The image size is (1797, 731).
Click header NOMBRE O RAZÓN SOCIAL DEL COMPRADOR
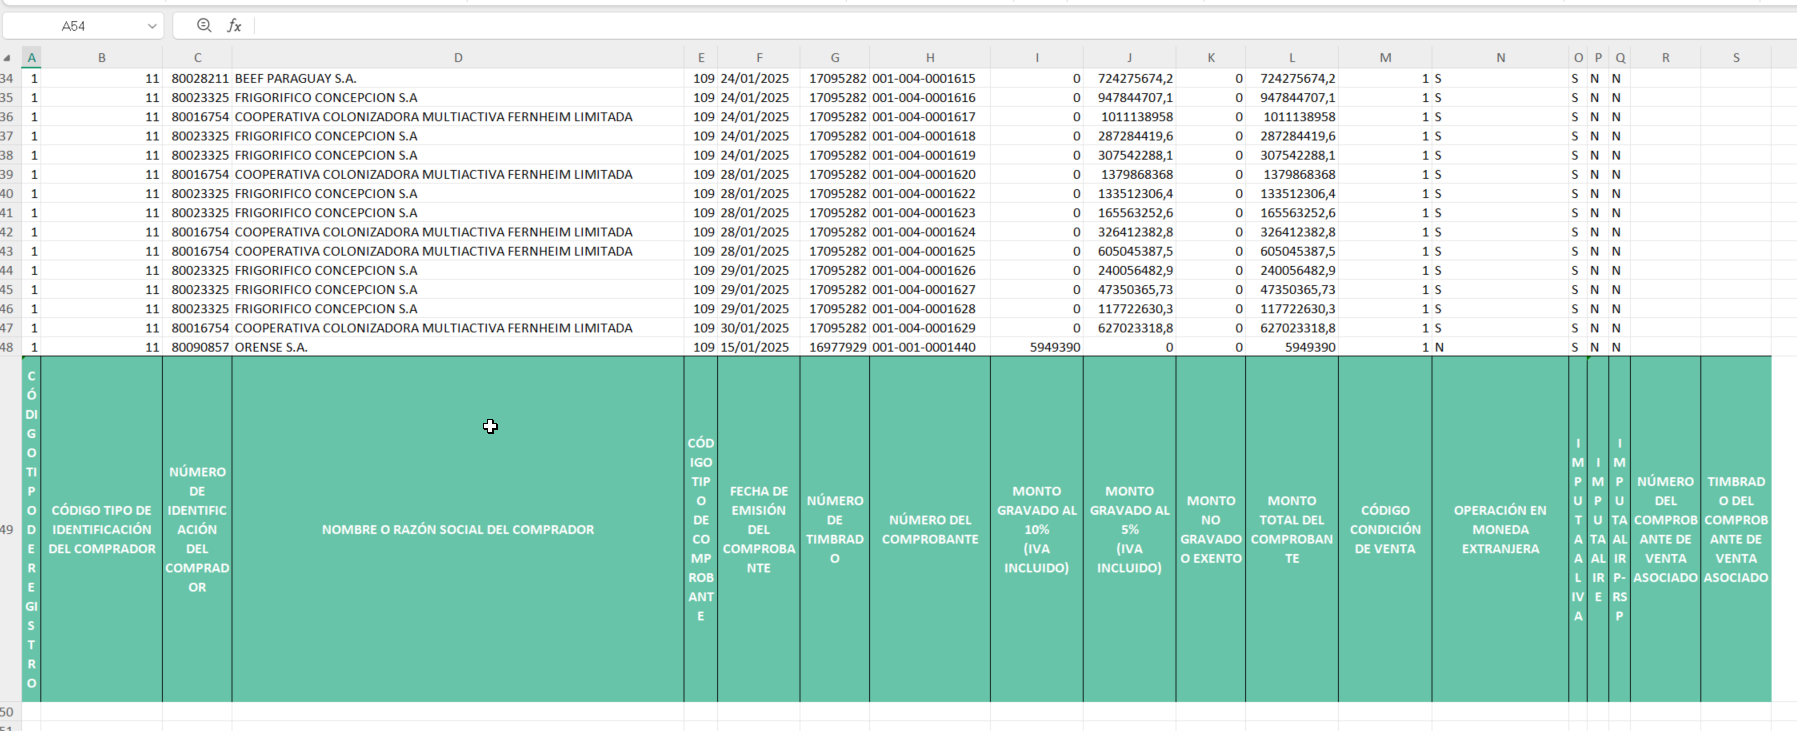click(458, 529)
